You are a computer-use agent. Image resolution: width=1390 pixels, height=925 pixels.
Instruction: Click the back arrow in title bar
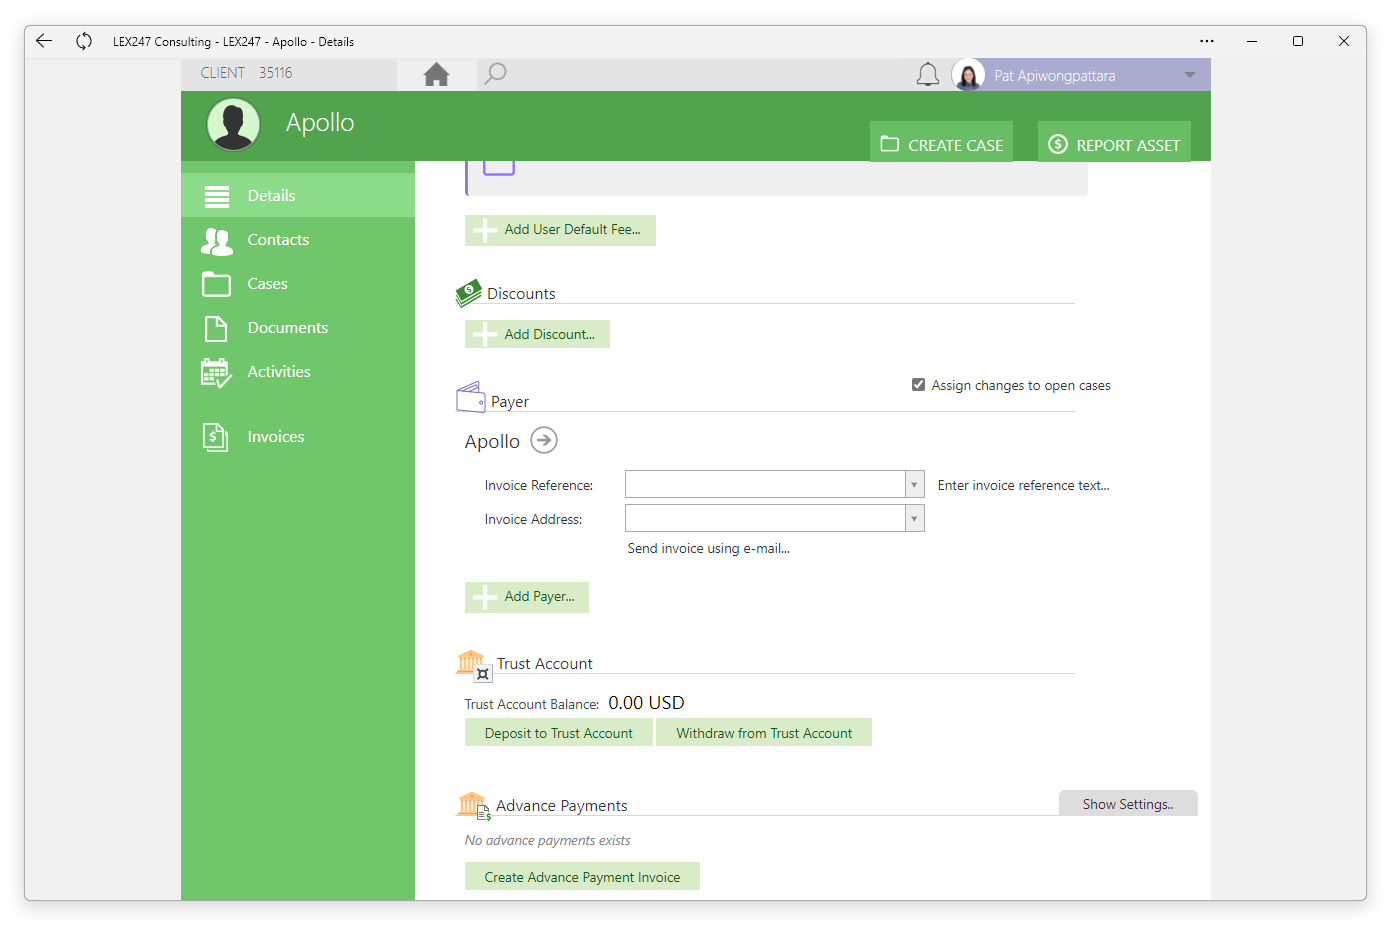(44, 41)
